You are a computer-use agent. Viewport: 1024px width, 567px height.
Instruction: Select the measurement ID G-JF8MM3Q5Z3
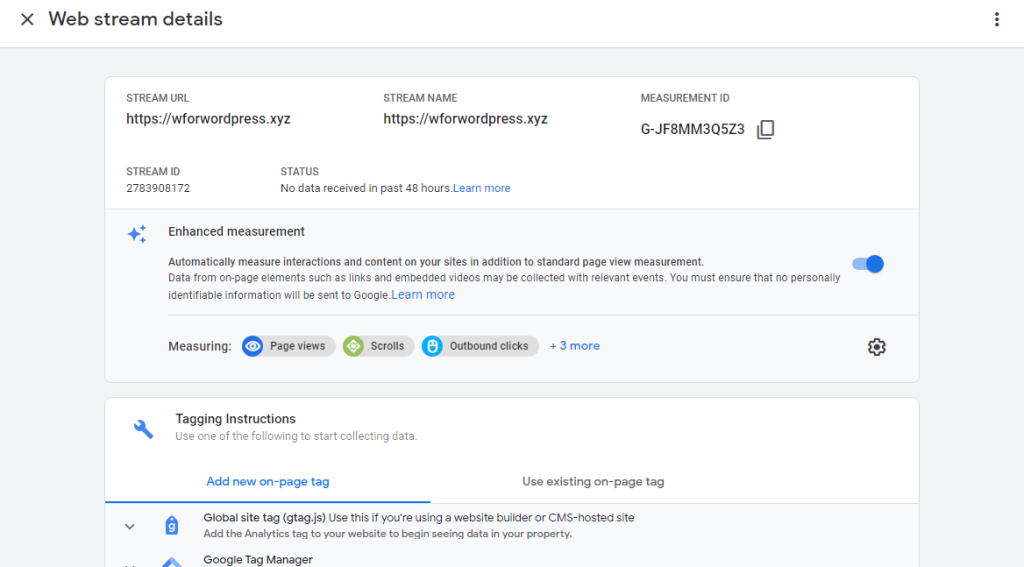[692, 129]
